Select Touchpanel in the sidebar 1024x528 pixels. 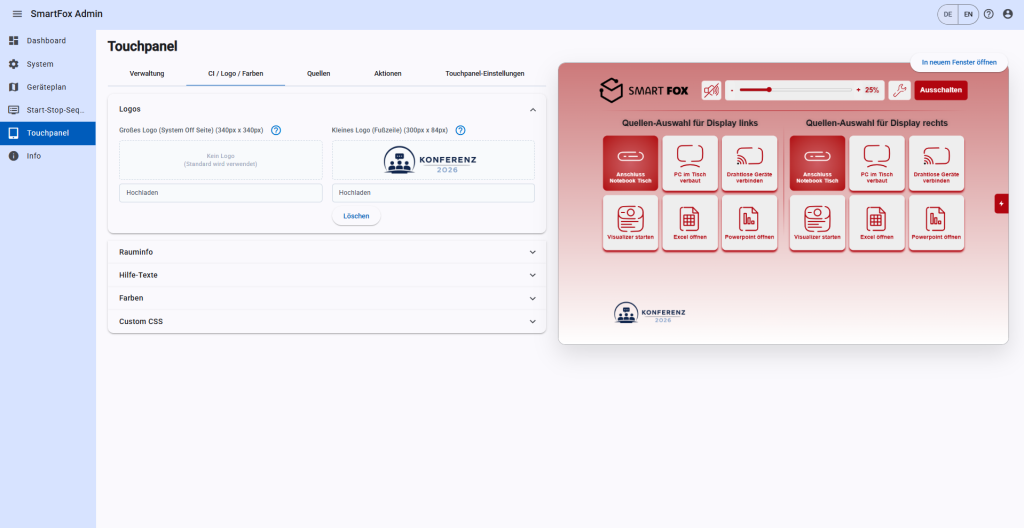pyautogui.click(x=48, y=133)
